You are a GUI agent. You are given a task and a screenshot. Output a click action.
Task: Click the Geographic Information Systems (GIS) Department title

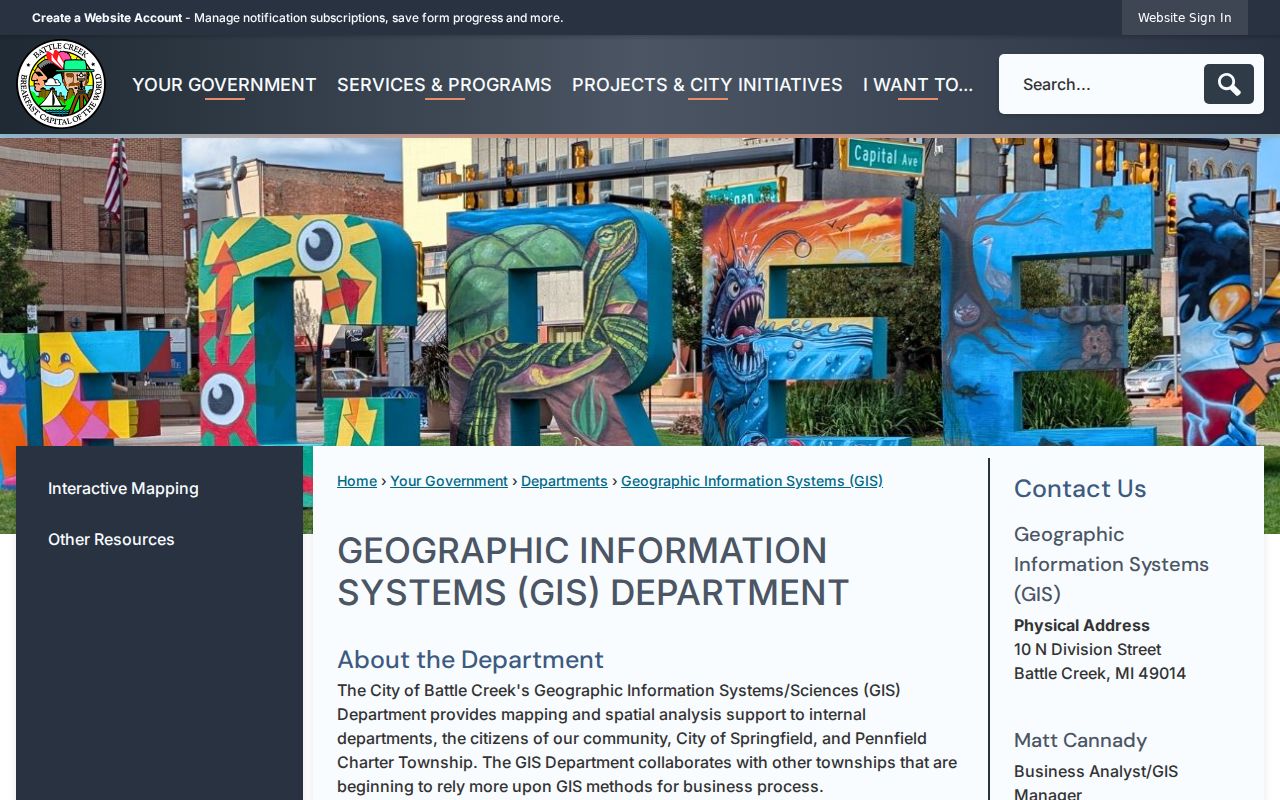[593, 571]
